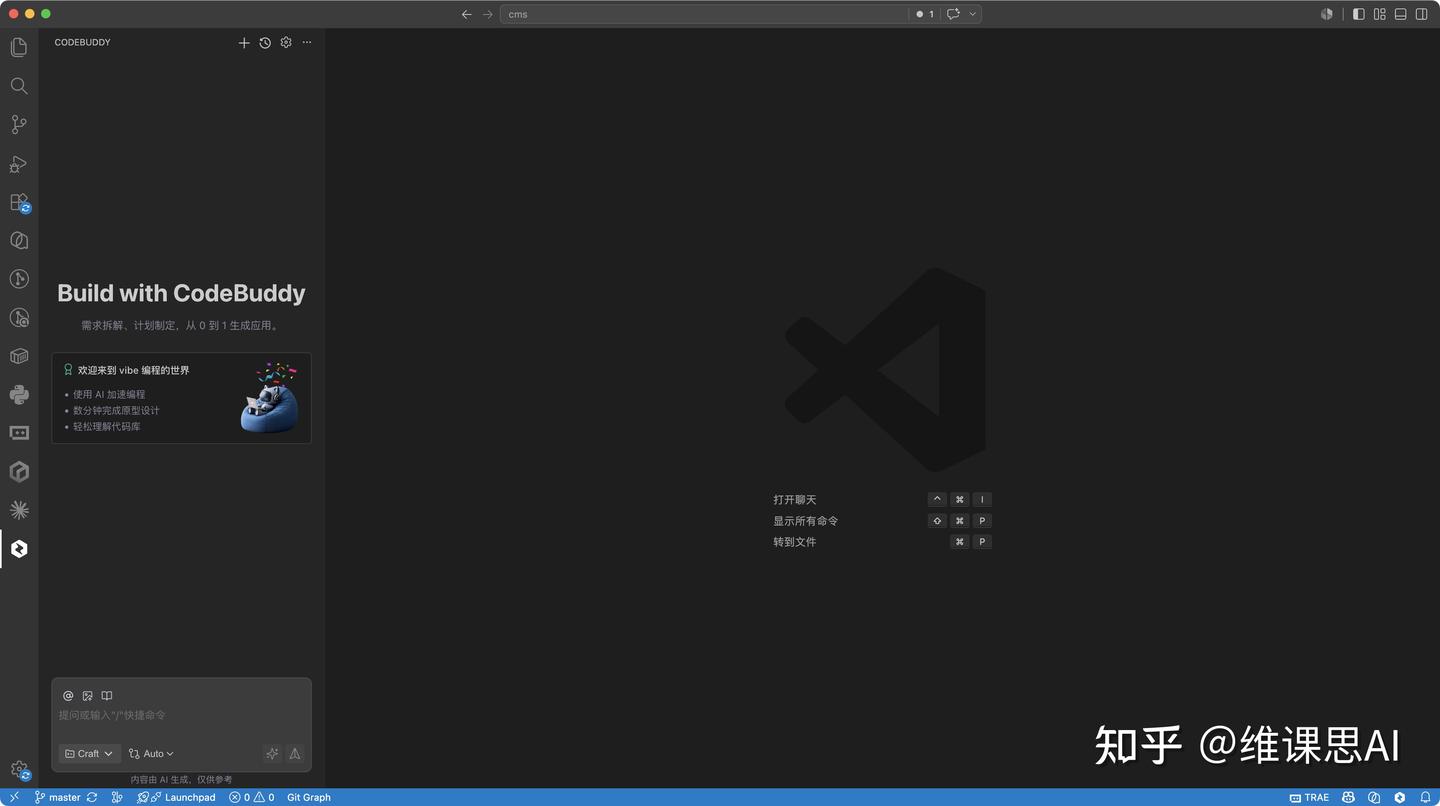Toggle the secondary side bar
This screenshot has width=1440, height=806.
point(1422,14)
